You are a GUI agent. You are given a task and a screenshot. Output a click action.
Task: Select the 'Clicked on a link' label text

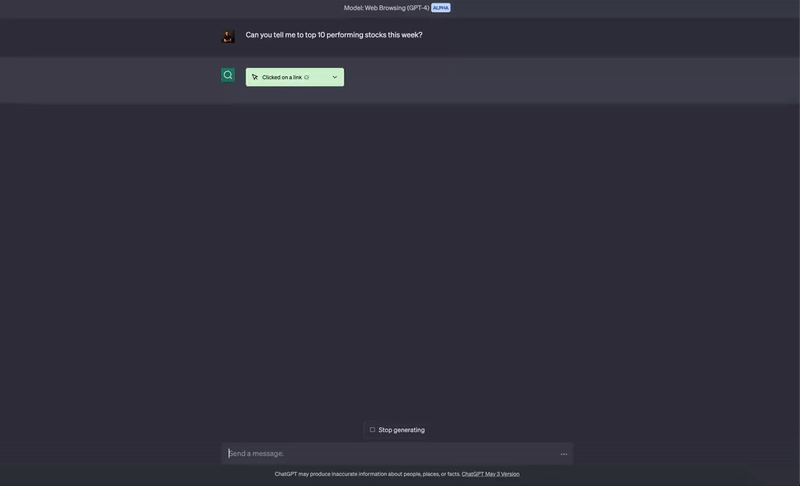(282, 78)
